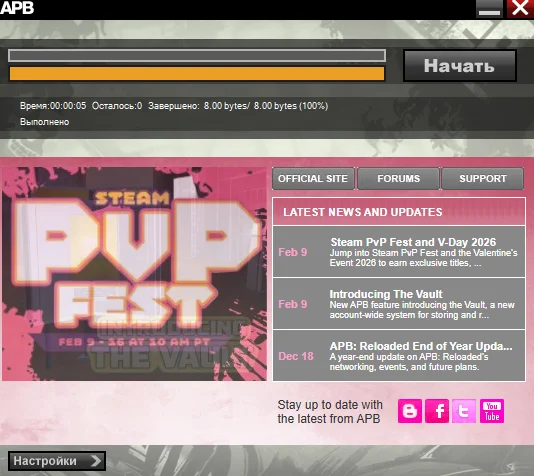534x476 pixels.
Task: Open Steam PvP Fest and V-Day 2026 news
Action: click(x=399, y=252)
